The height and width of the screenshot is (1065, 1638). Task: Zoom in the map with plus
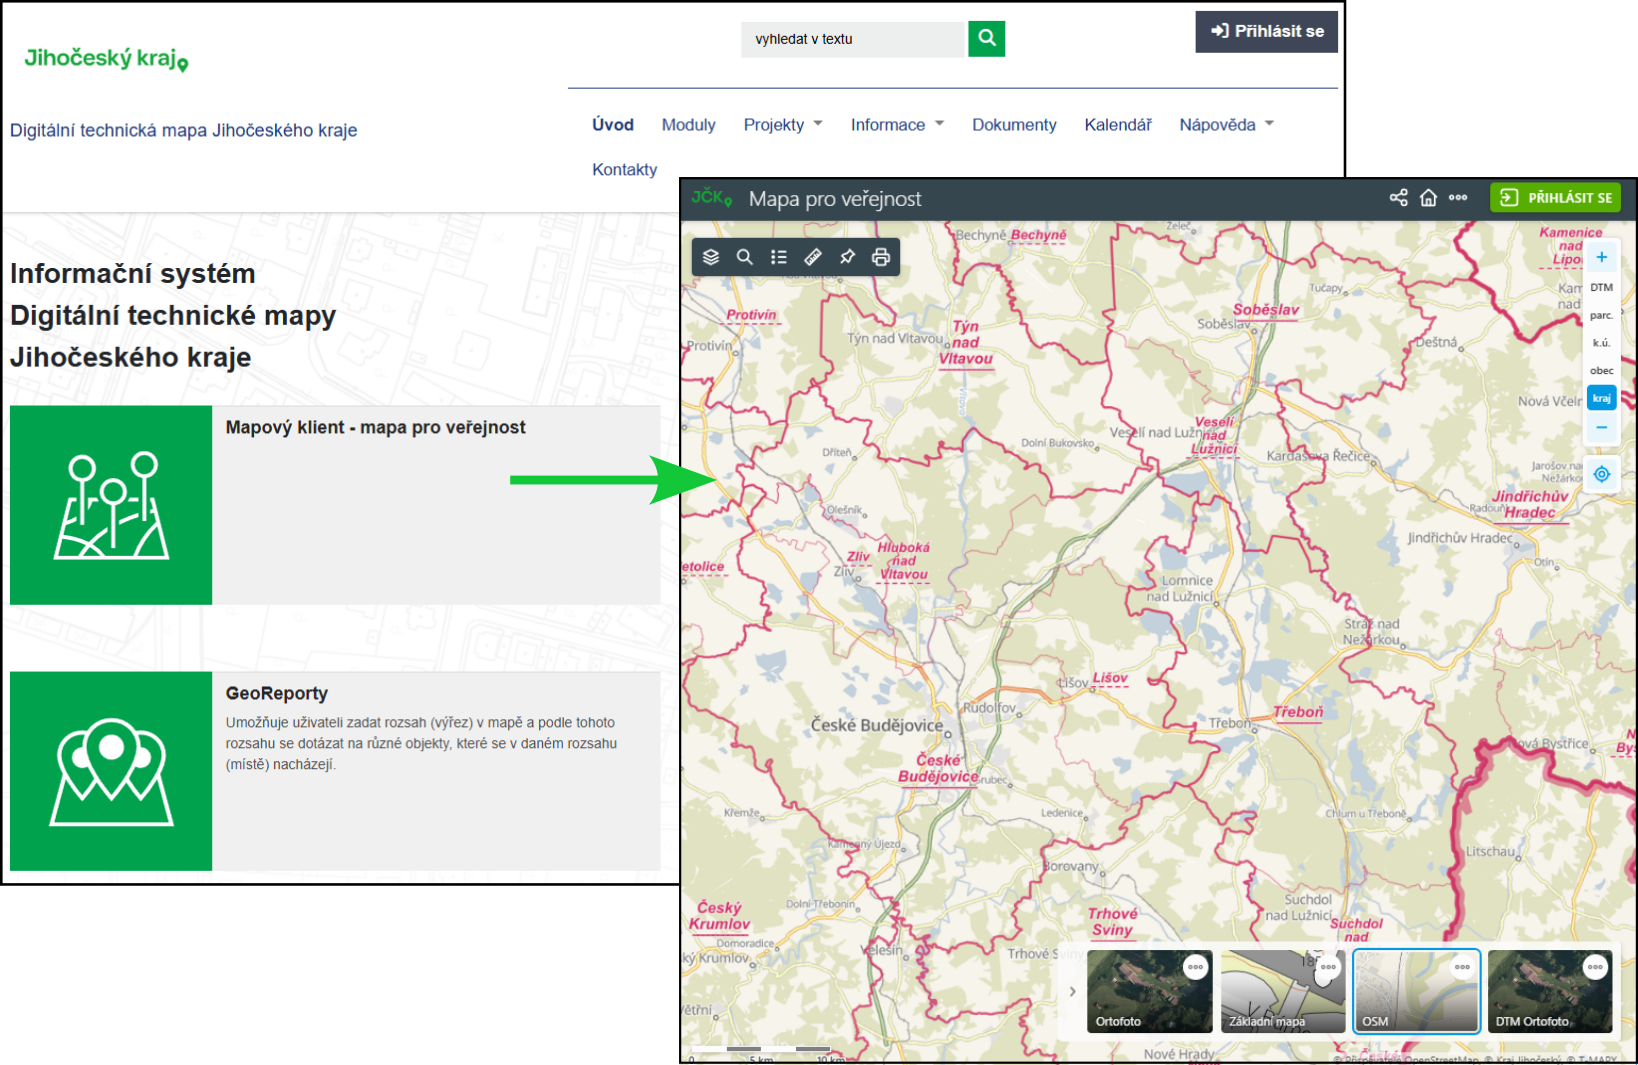(x=1602, y=257)
